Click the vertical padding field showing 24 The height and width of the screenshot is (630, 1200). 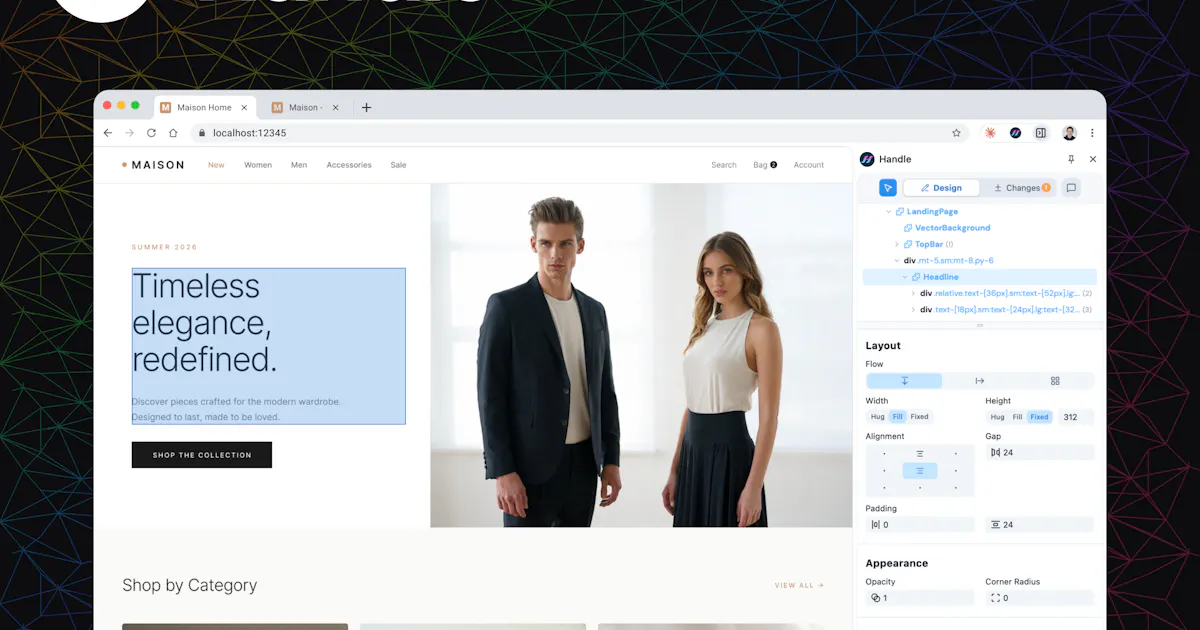coord(1040,525)
